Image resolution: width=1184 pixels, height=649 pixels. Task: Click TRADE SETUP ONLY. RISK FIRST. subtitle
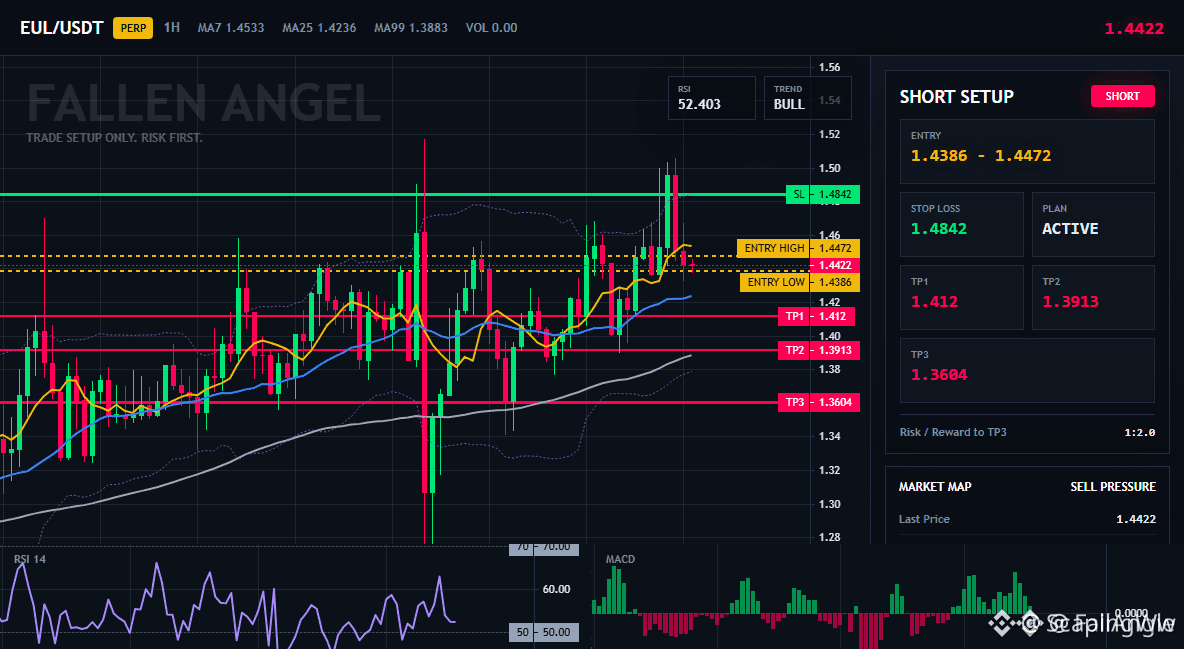tap(114, 138)
